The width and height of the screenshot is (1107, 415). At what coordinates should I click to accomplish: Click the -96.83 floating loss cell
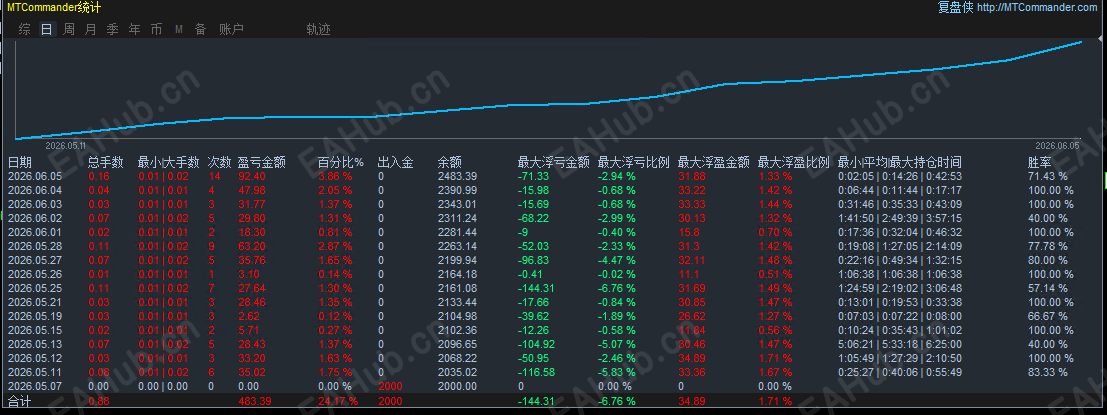[533, 260]
